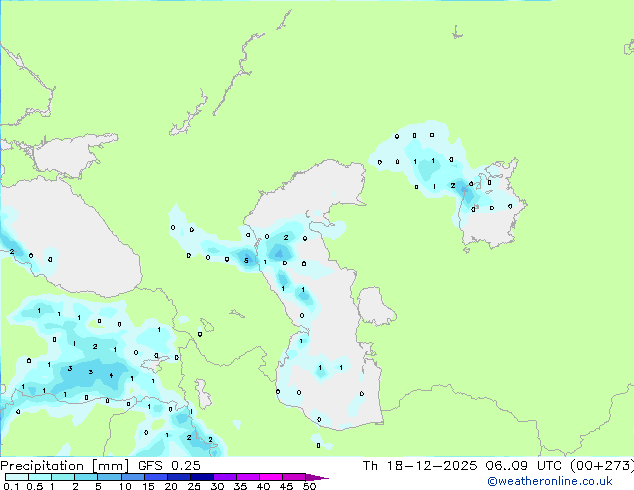This screenshot has width=634, height=490.
Task: Pick the 1–2 mm legend swatch
Action: (63, 477)
